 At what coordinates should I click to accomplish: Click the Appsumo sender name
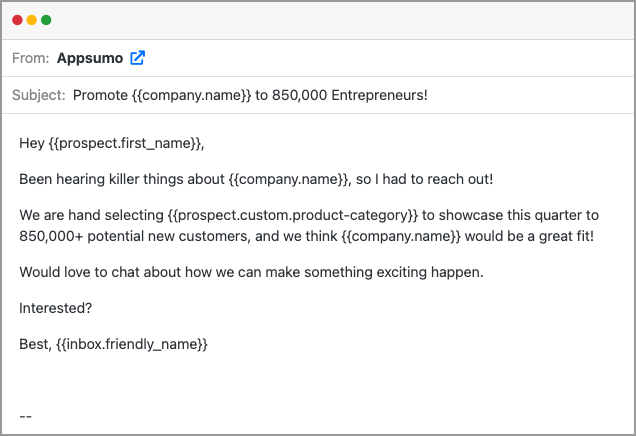(90, 58)
